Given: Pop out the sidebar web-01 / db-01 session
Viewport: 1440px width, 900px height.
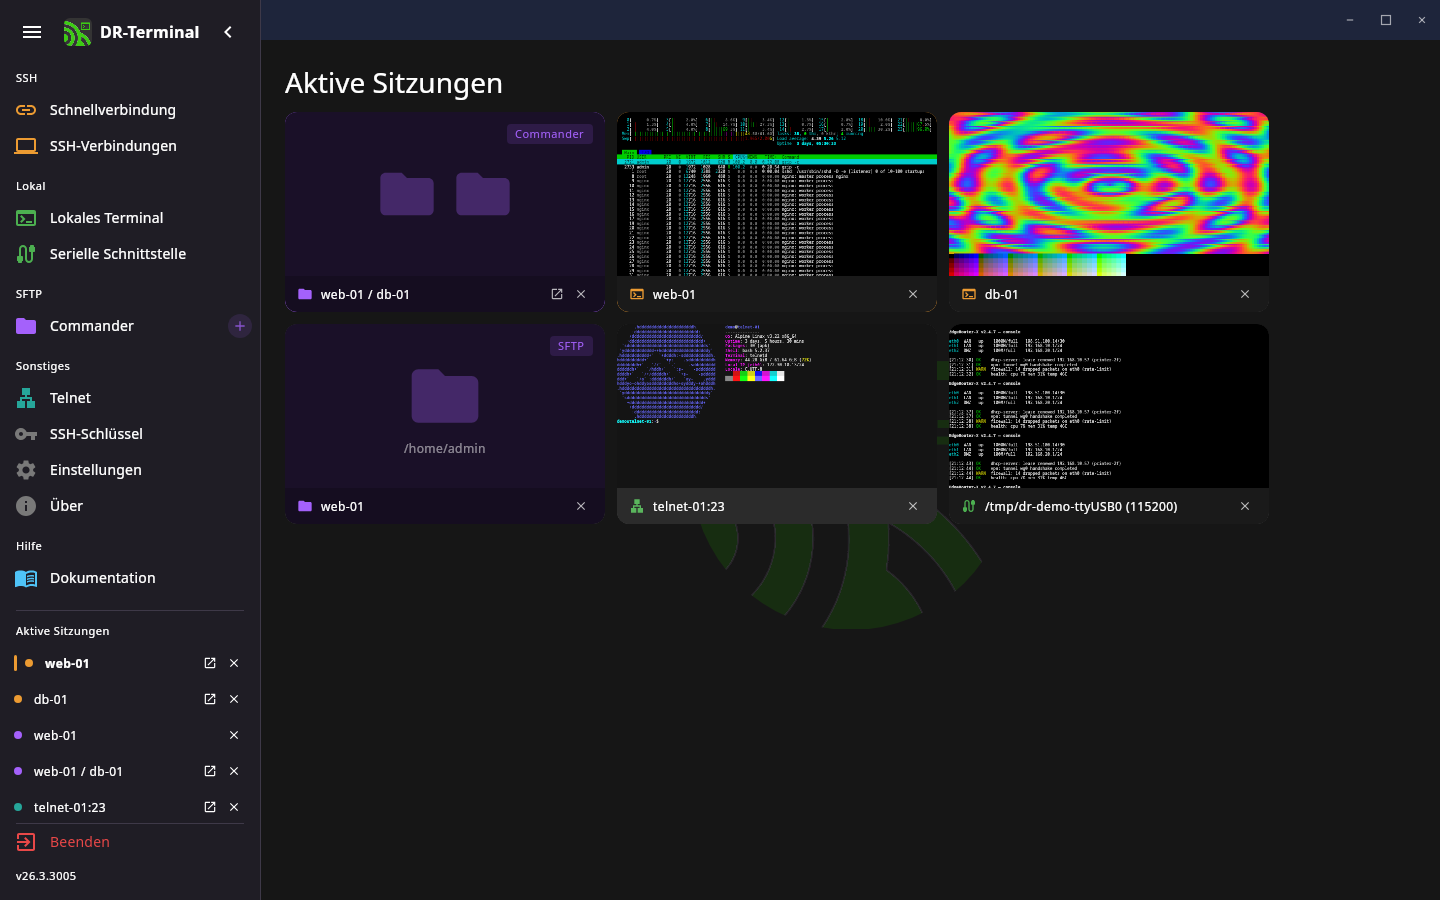Looking at the screenshot, I should (210, 771).
